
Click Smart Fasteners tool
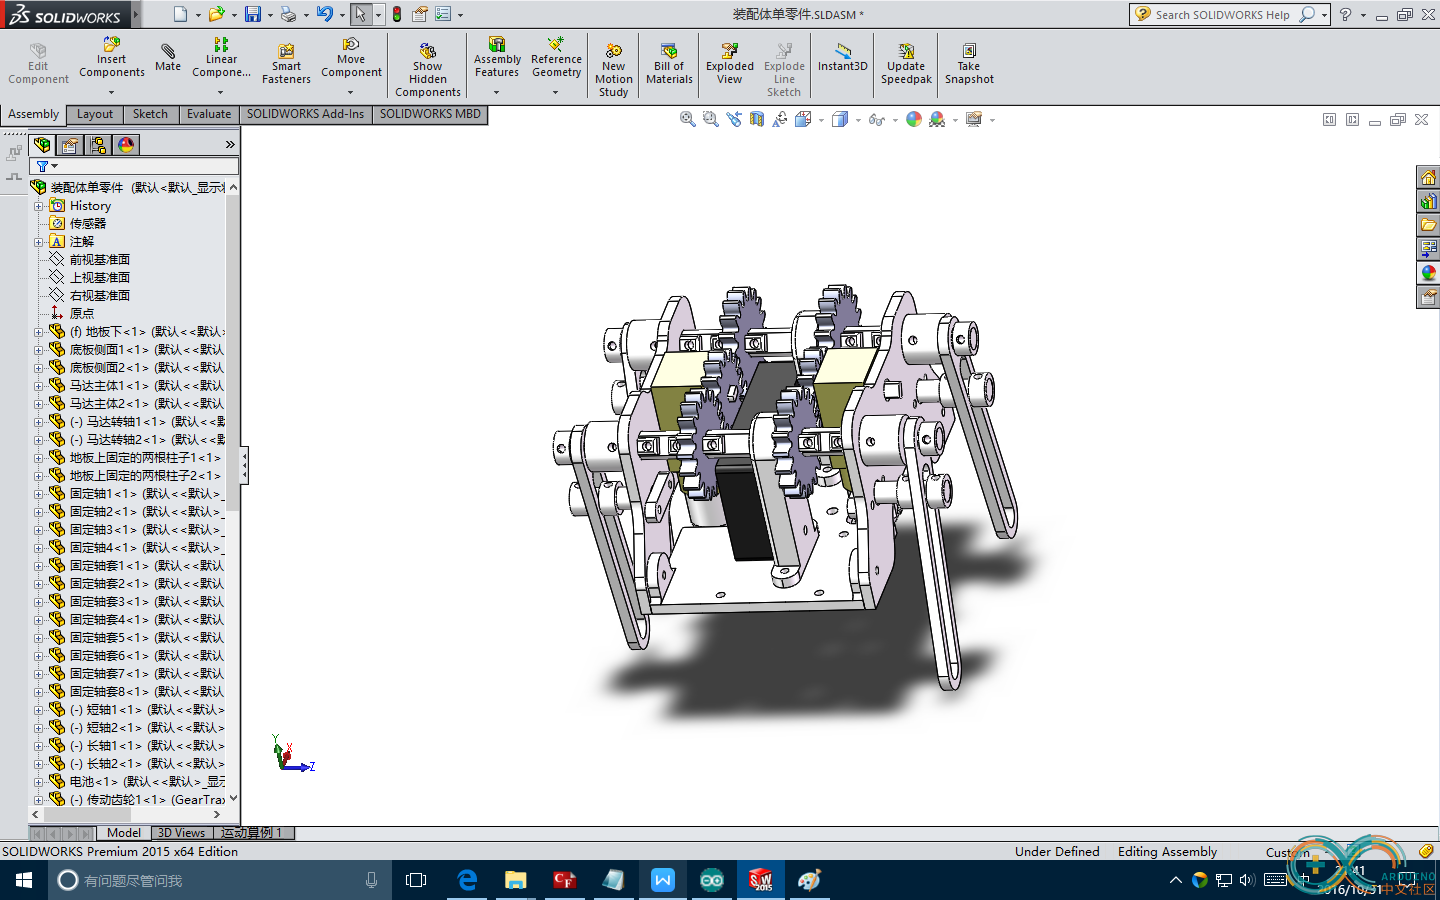tap(286, 64)
